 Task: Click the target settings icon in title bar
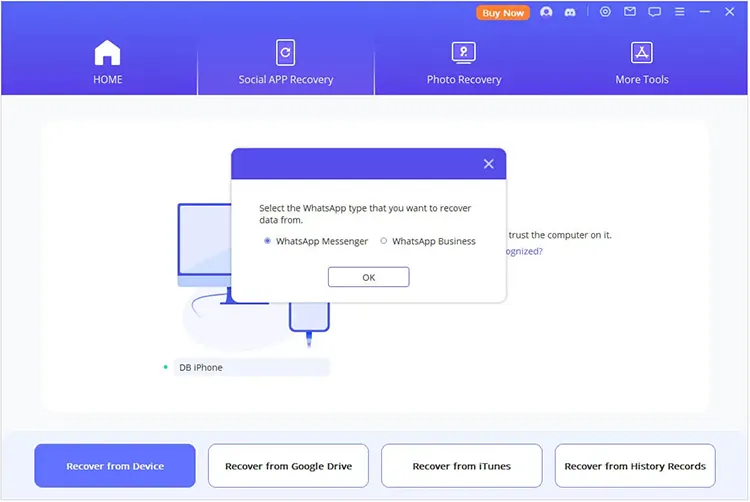605,12
